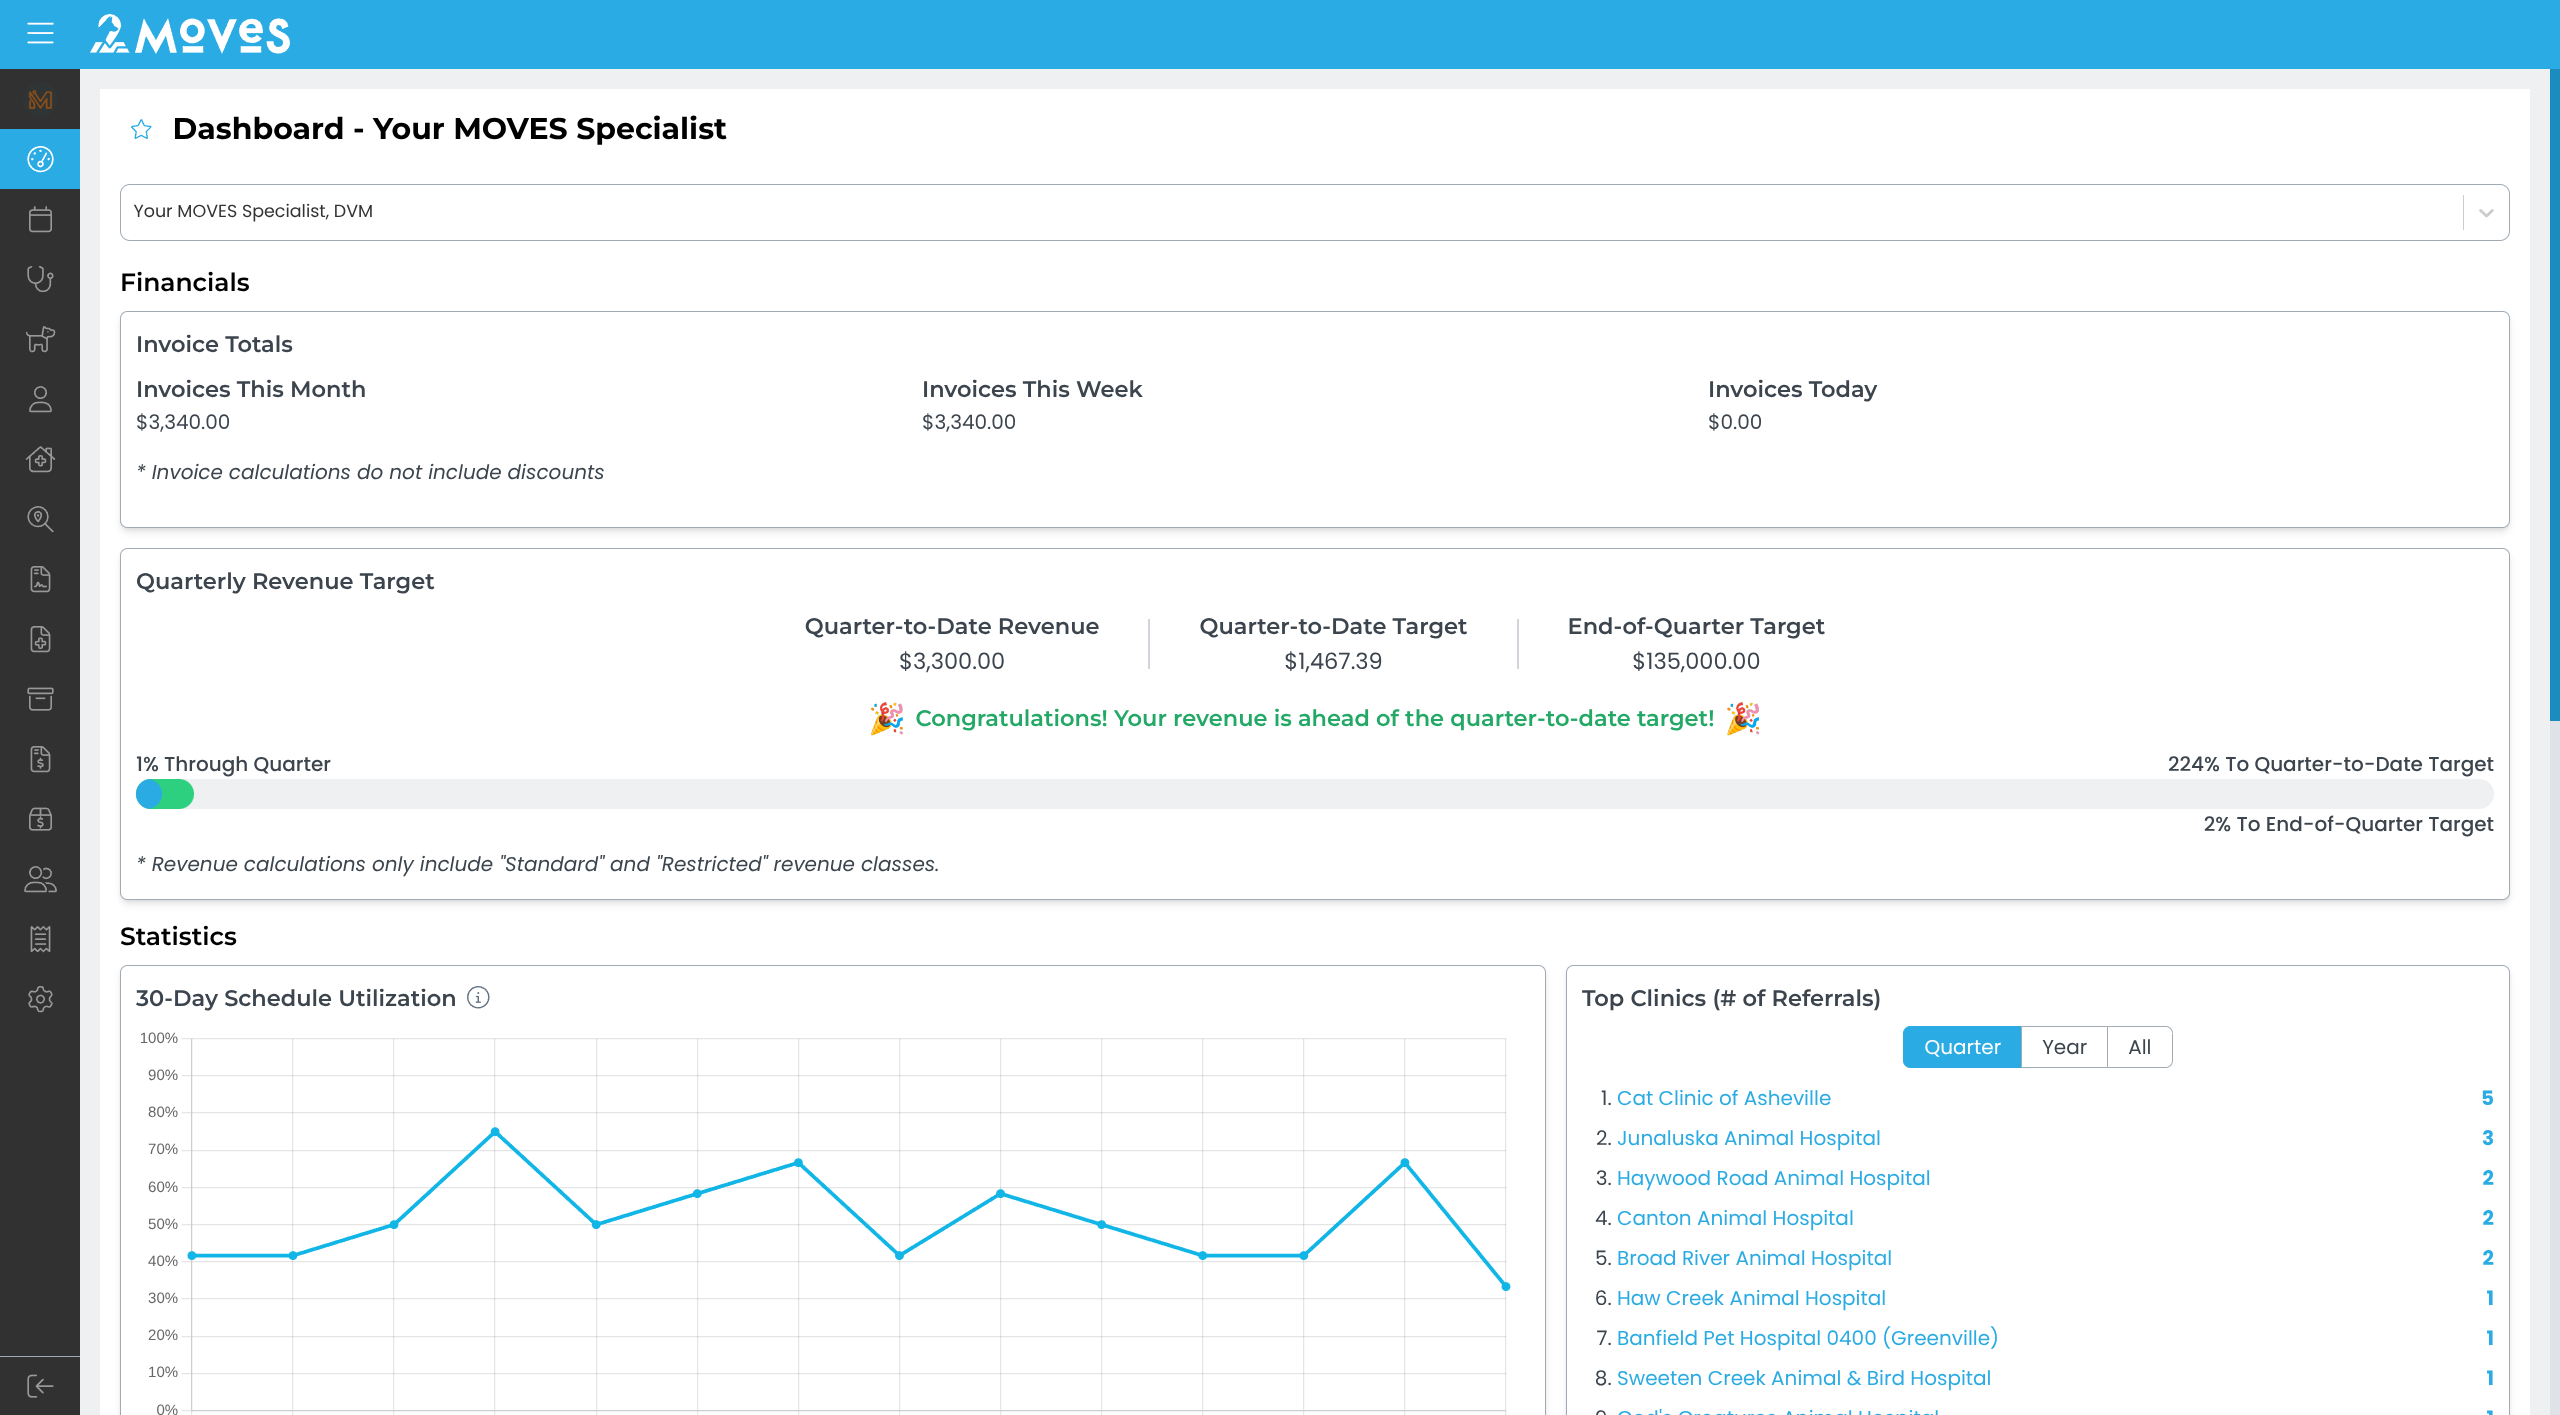Expand the specialist dropdown chevron
2560x1415 pixels.
(2486, 212)
